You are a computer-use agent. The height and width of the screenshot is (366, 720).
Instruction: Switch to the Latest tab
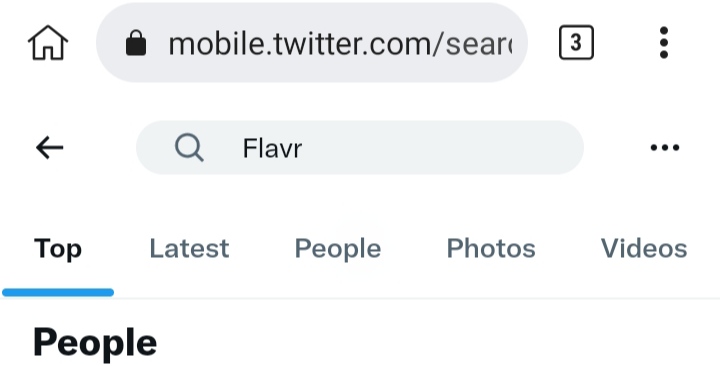[x=189, y=249]
